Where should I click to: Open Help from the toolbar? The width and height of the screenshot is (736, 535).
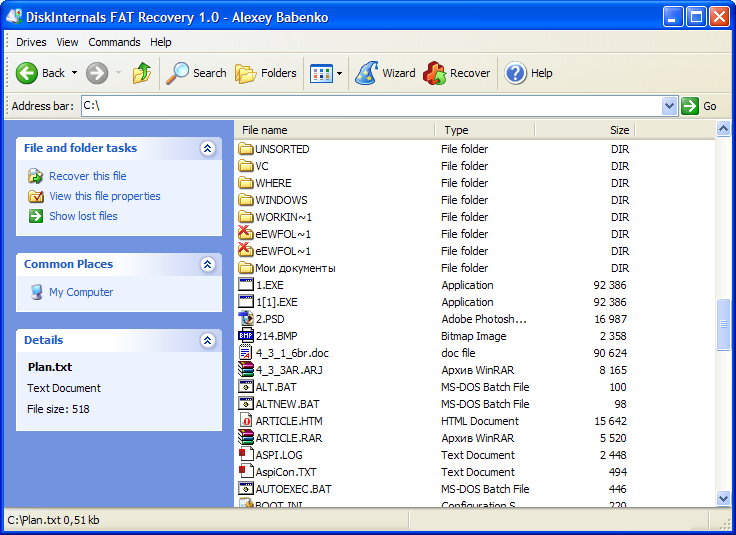click(x=516, y=73)
